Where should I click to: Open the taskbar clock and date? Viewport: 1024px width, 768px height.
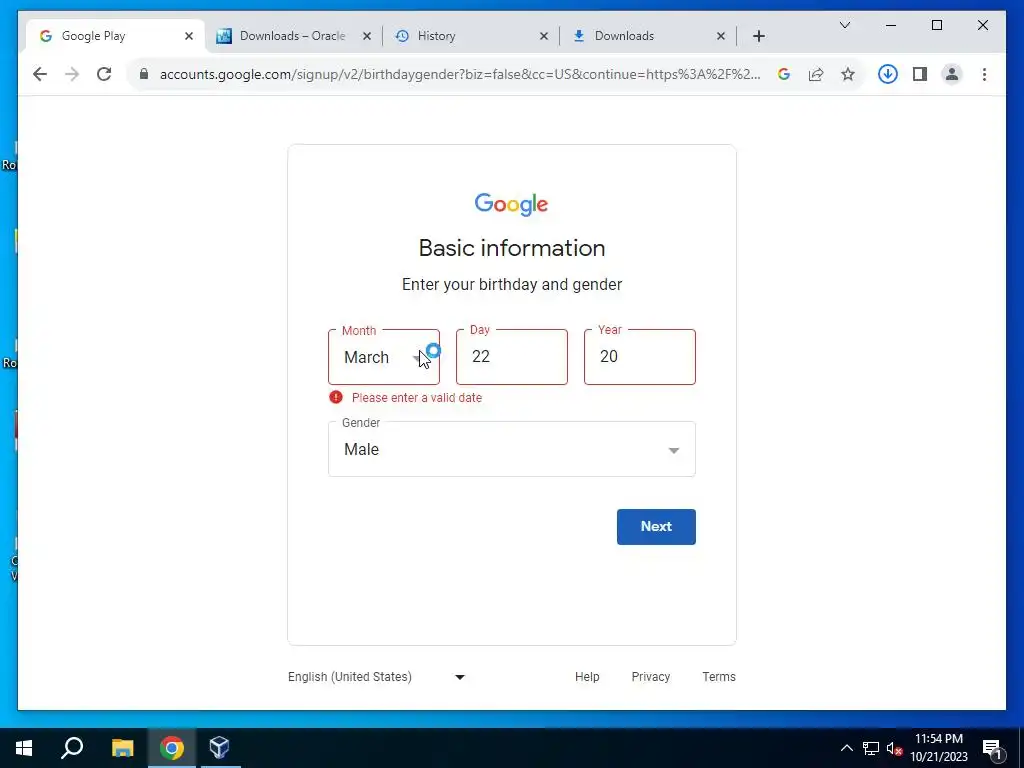click(939, 748)
